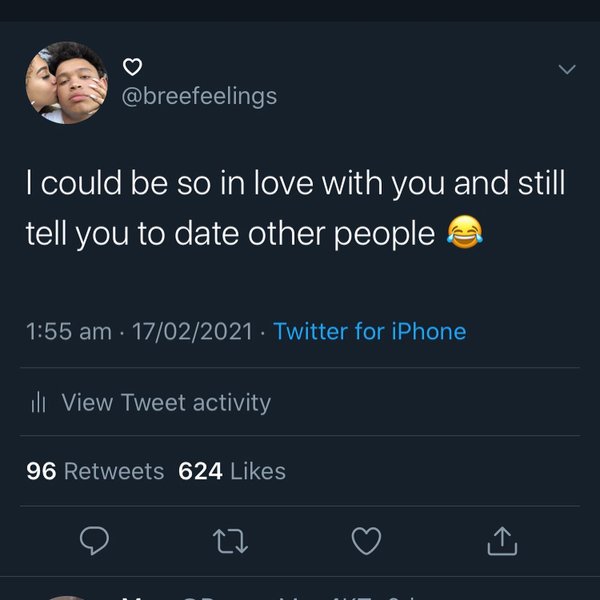Click the 1:55 am timestamp
The image size is (600, 600).
pos(68,331)
